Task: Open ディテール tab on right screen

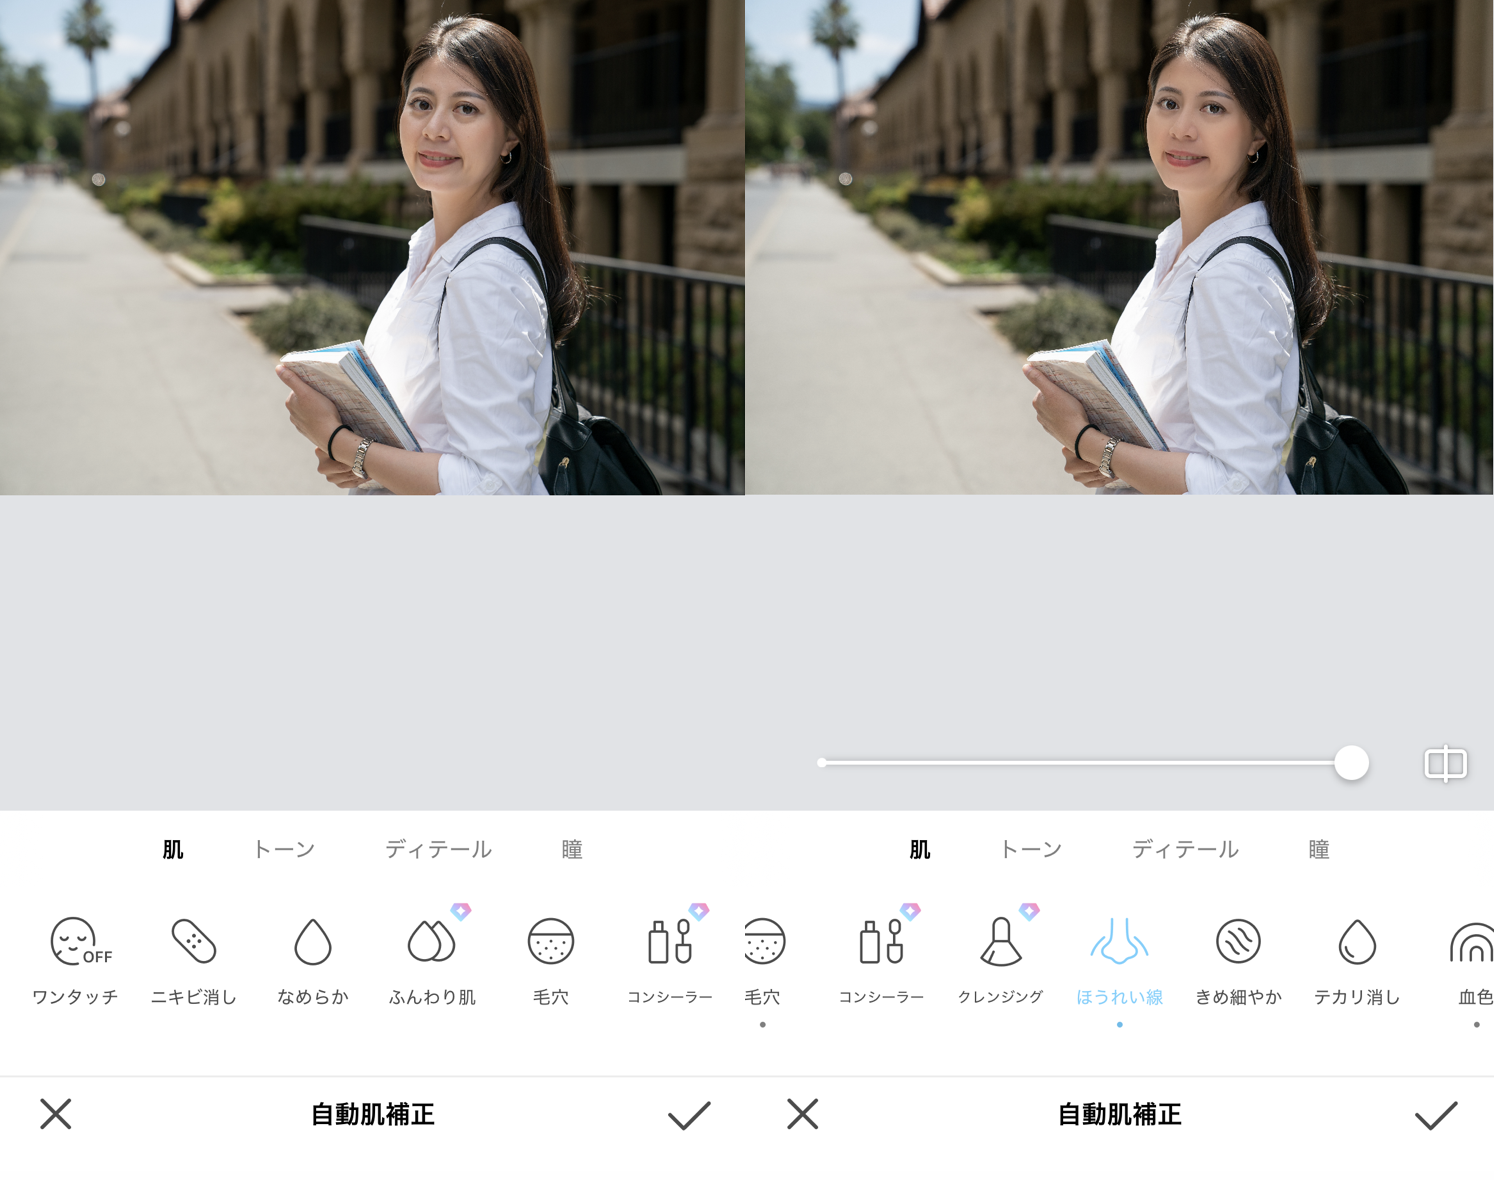Action: tap(1185, 850)
